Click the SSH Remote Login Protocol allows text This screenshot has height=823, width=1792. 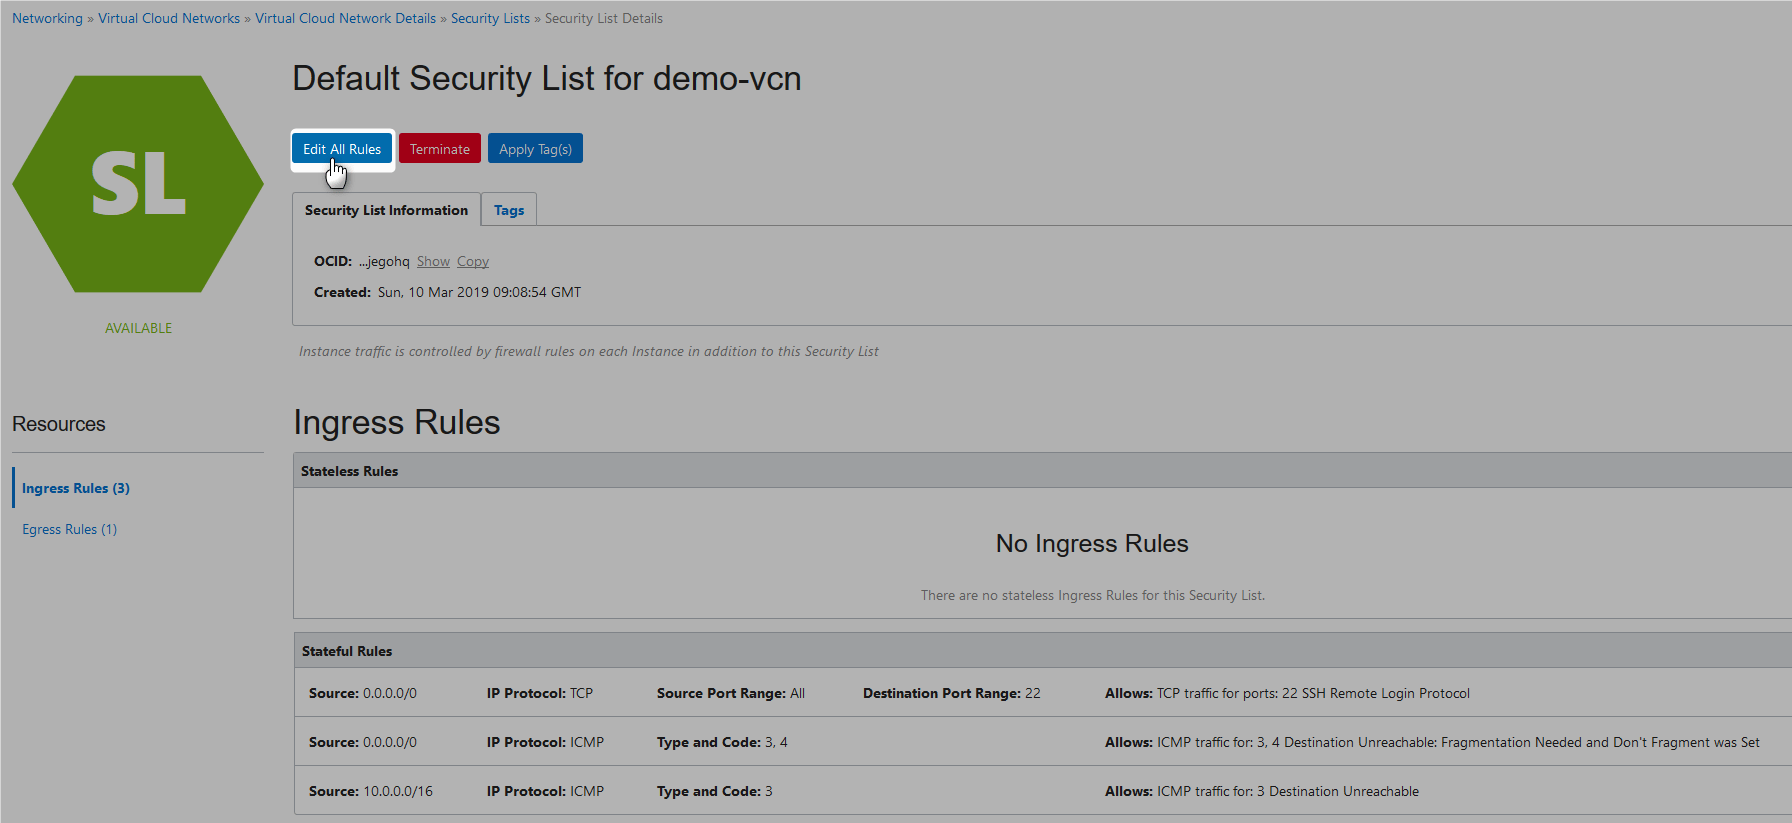[1287, 693]
